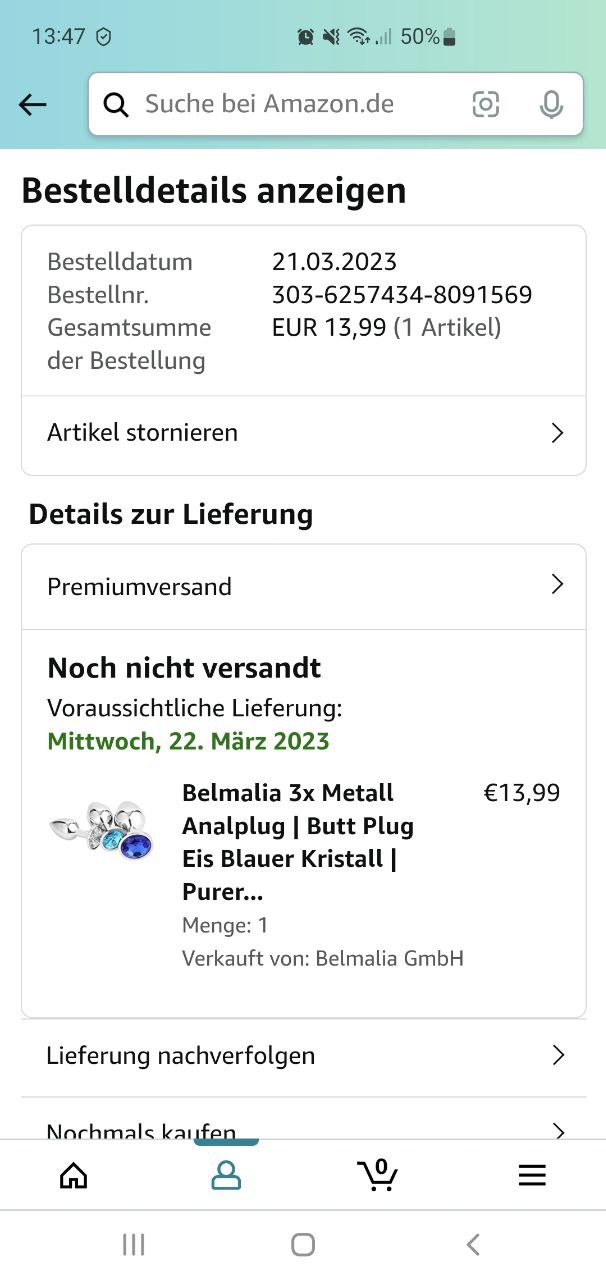
Task: Tap the back arrow icon
Action: [33, 104]
